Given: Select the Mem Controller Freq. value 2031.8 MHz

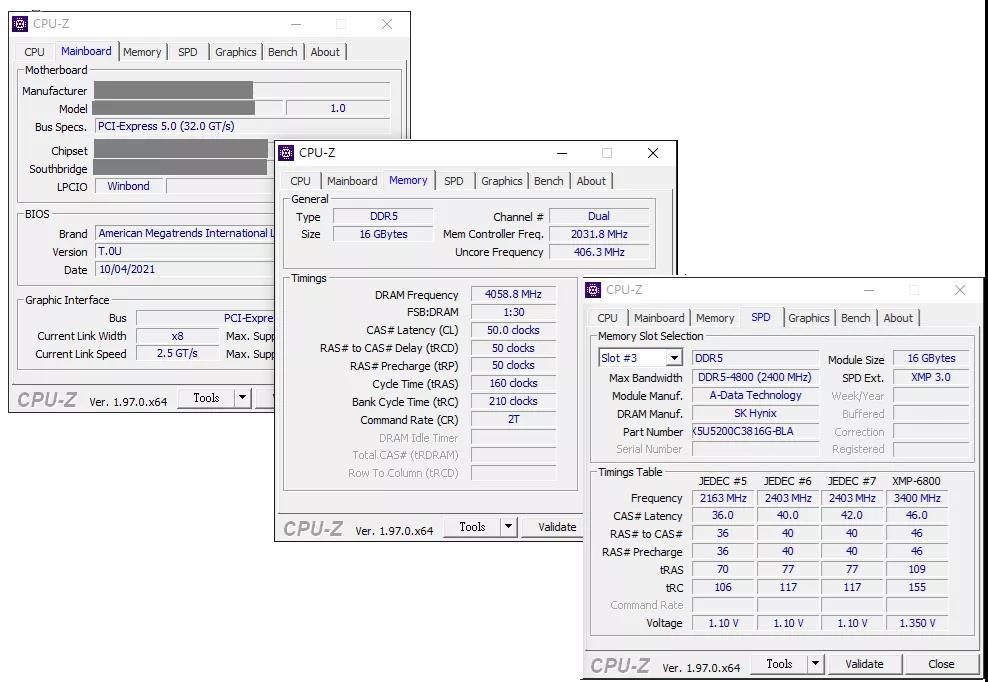Looking at the screenshot, I should coord(599,234).
